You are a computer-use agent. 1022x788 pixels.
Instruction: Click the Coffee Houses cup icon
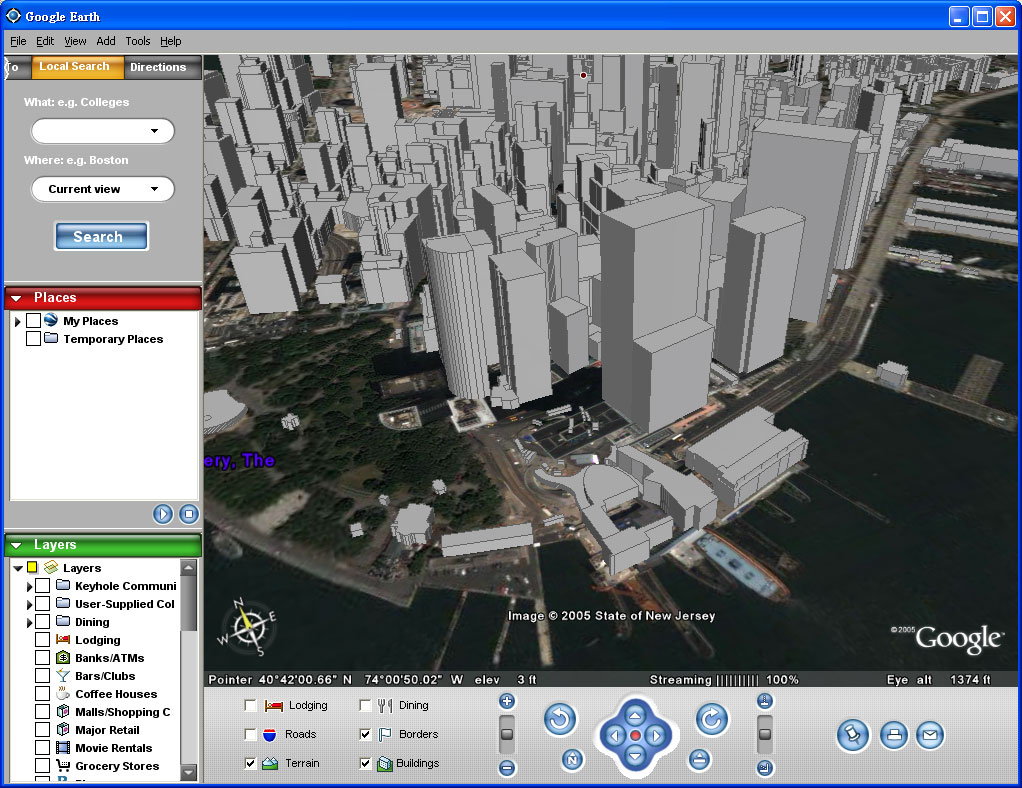(63, 693)
